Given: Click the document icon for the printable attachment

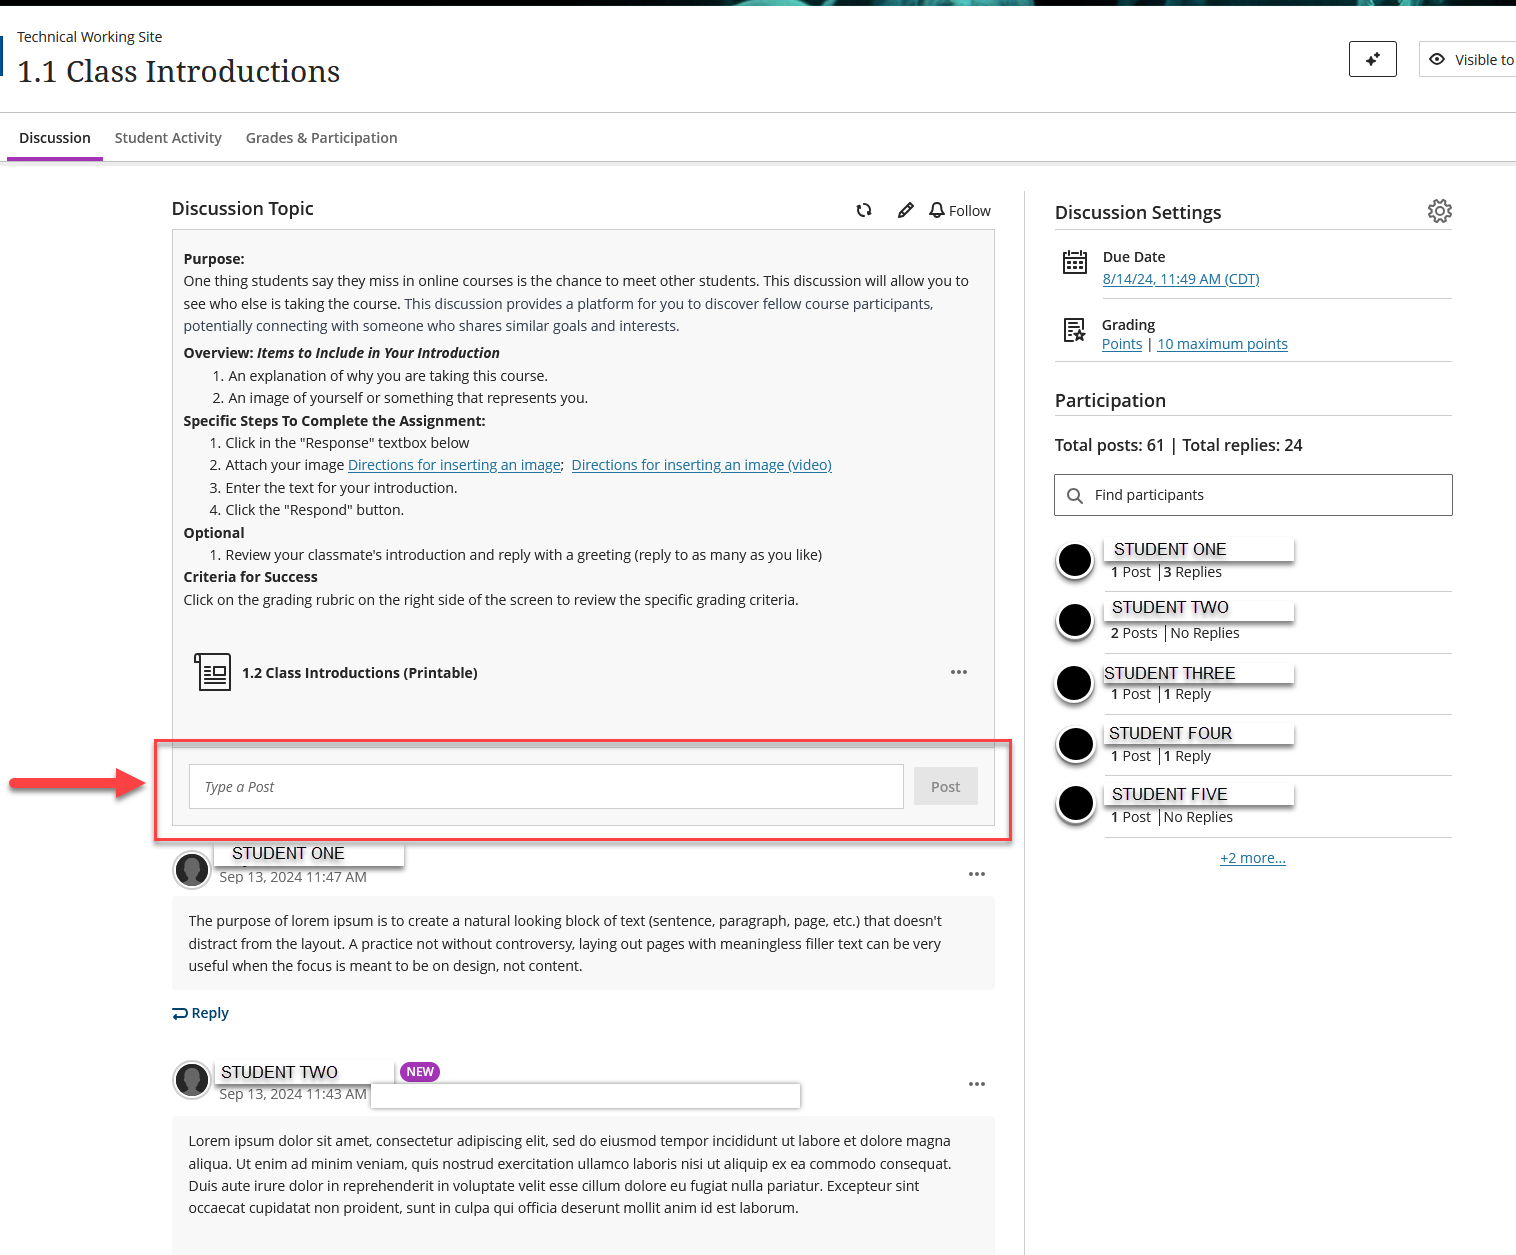Looking at the screenshot, I should [x=211, y=671].
